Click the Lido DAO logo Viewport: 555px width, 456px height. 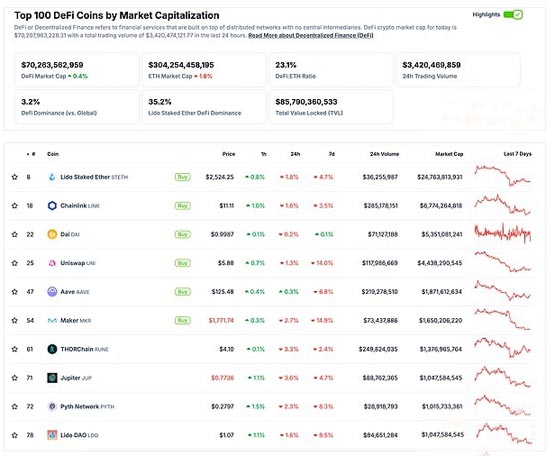pos(52,435)
